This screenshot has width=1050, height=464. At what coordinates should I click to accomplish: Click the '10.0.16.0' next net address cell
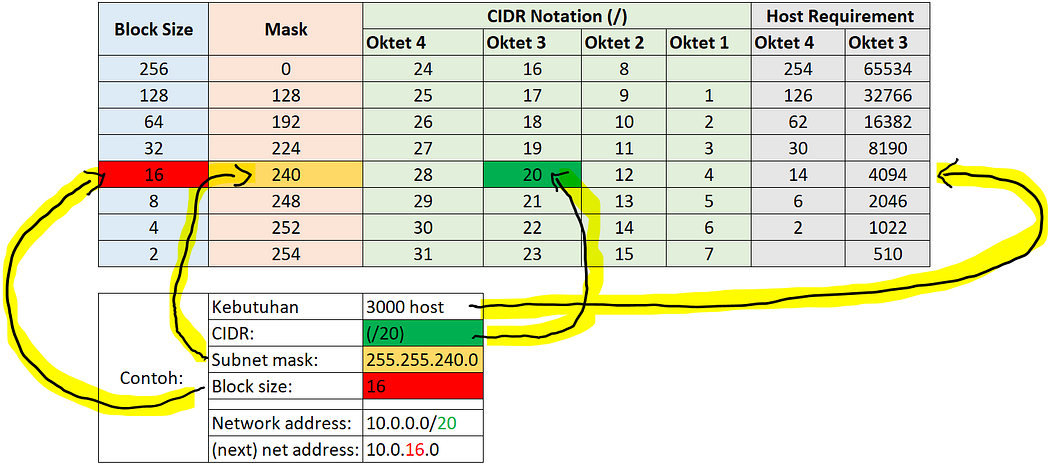(423, 449)
